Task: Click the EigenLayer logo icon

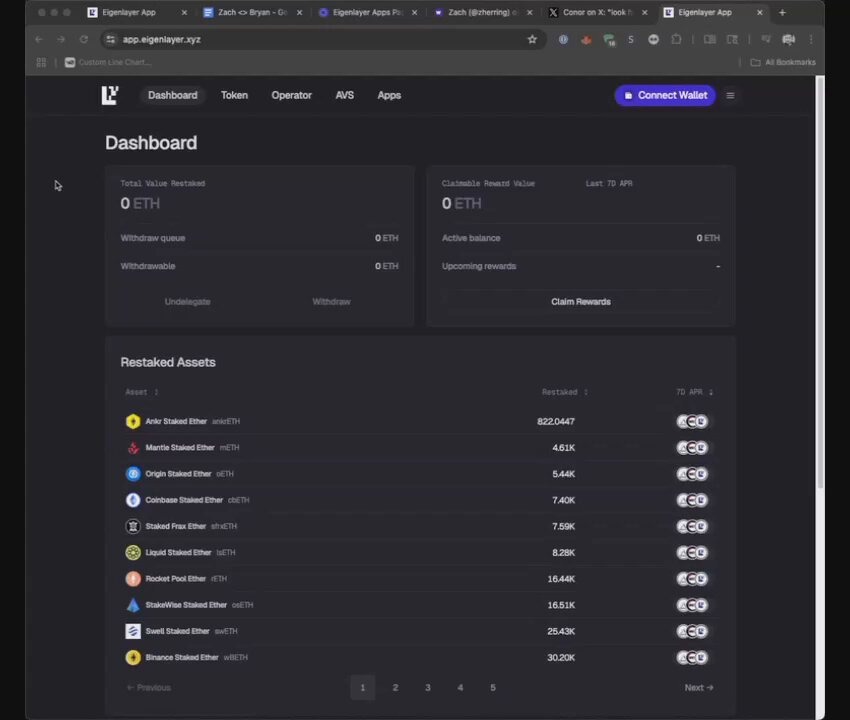Action: pyautogui.click(x=110, y=95)
